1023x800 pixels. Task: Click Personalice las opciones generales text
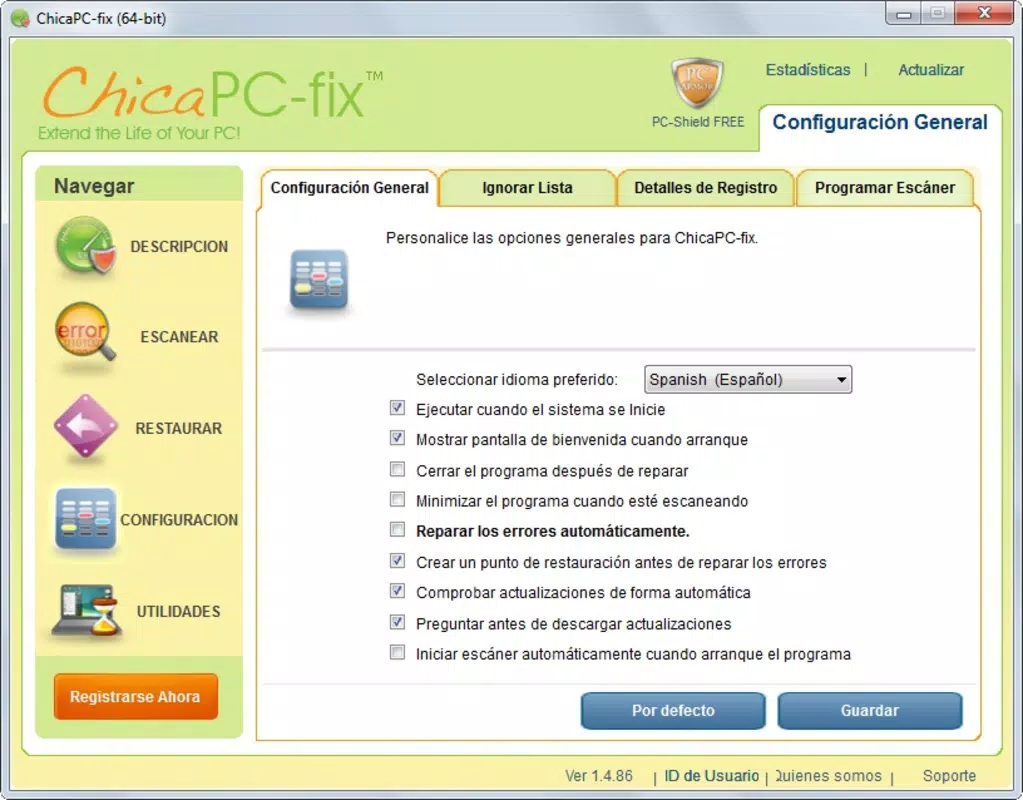pos(572,238)
